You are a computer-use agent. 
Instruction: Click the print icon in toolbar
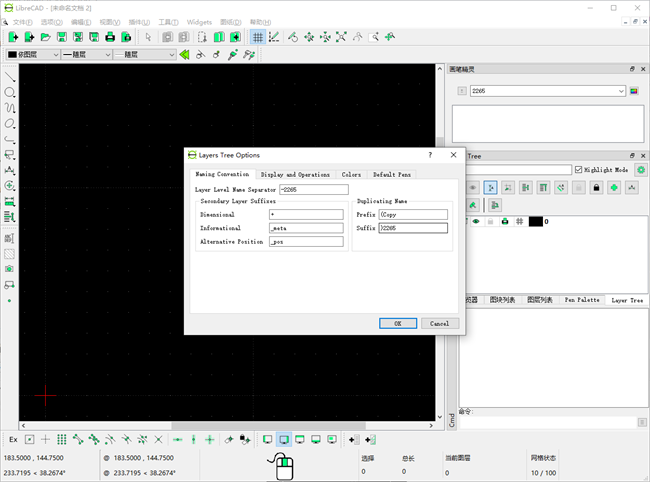coord(109,37)
